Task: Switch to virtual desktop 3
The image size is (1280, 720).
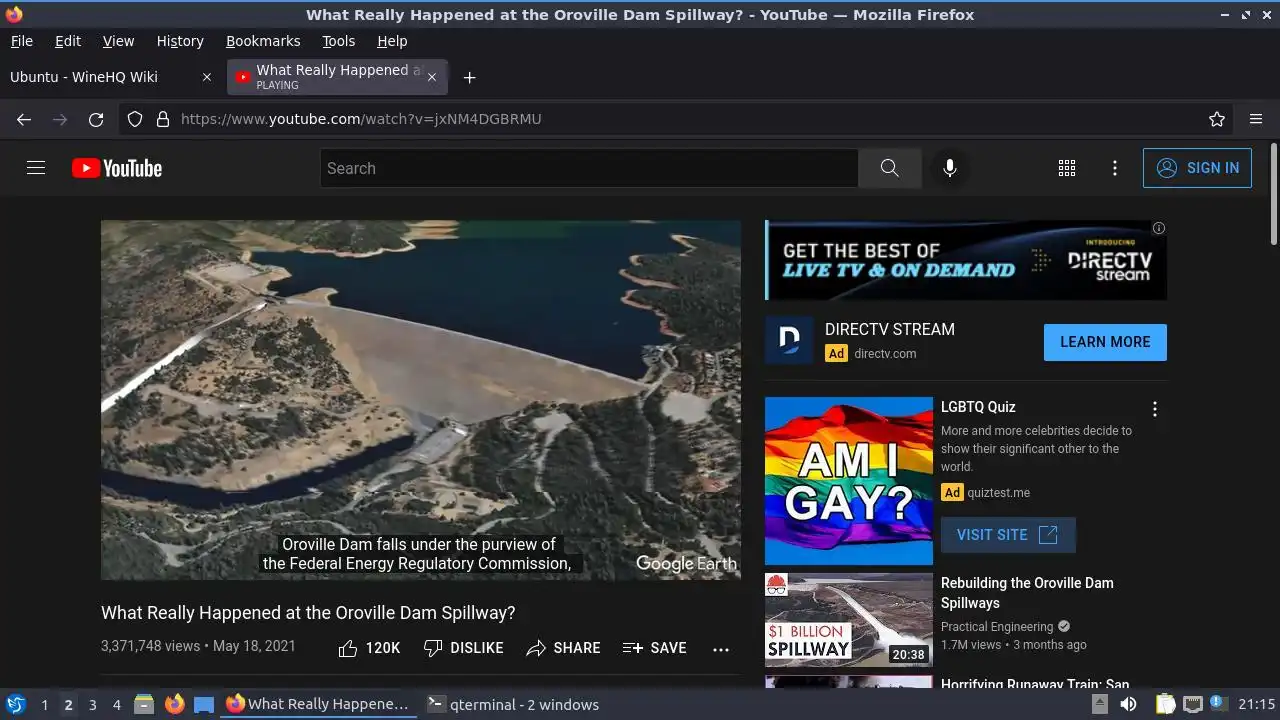Action: pos(92,705)
